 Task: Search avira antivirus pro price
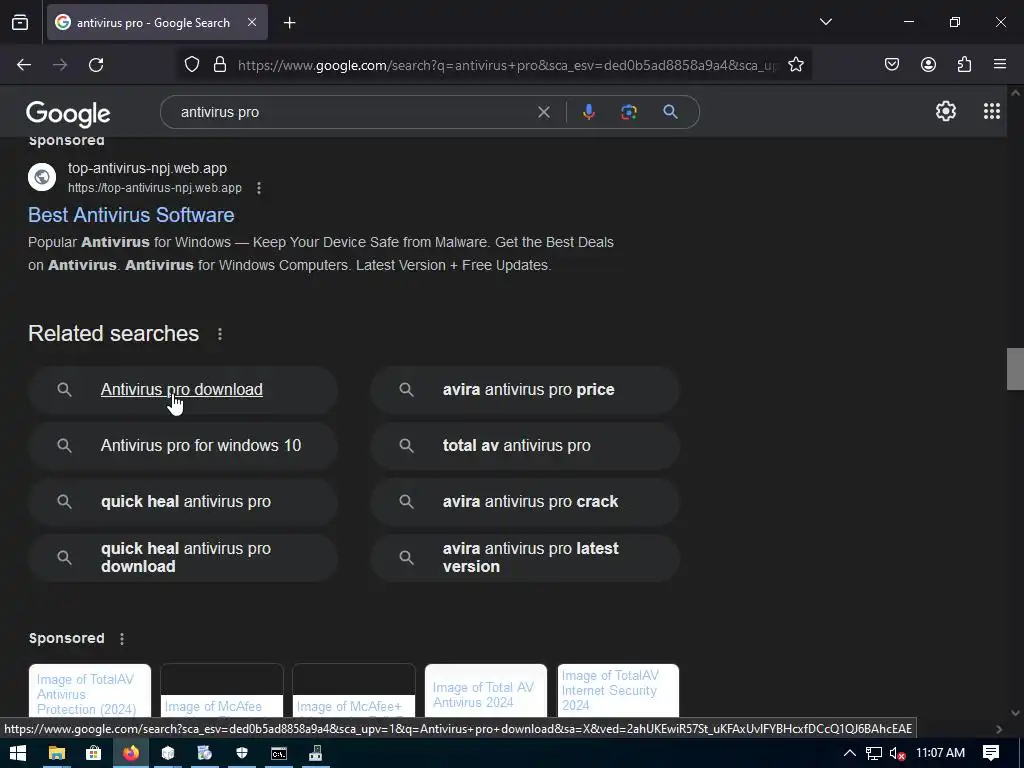(x=525, y=390)
